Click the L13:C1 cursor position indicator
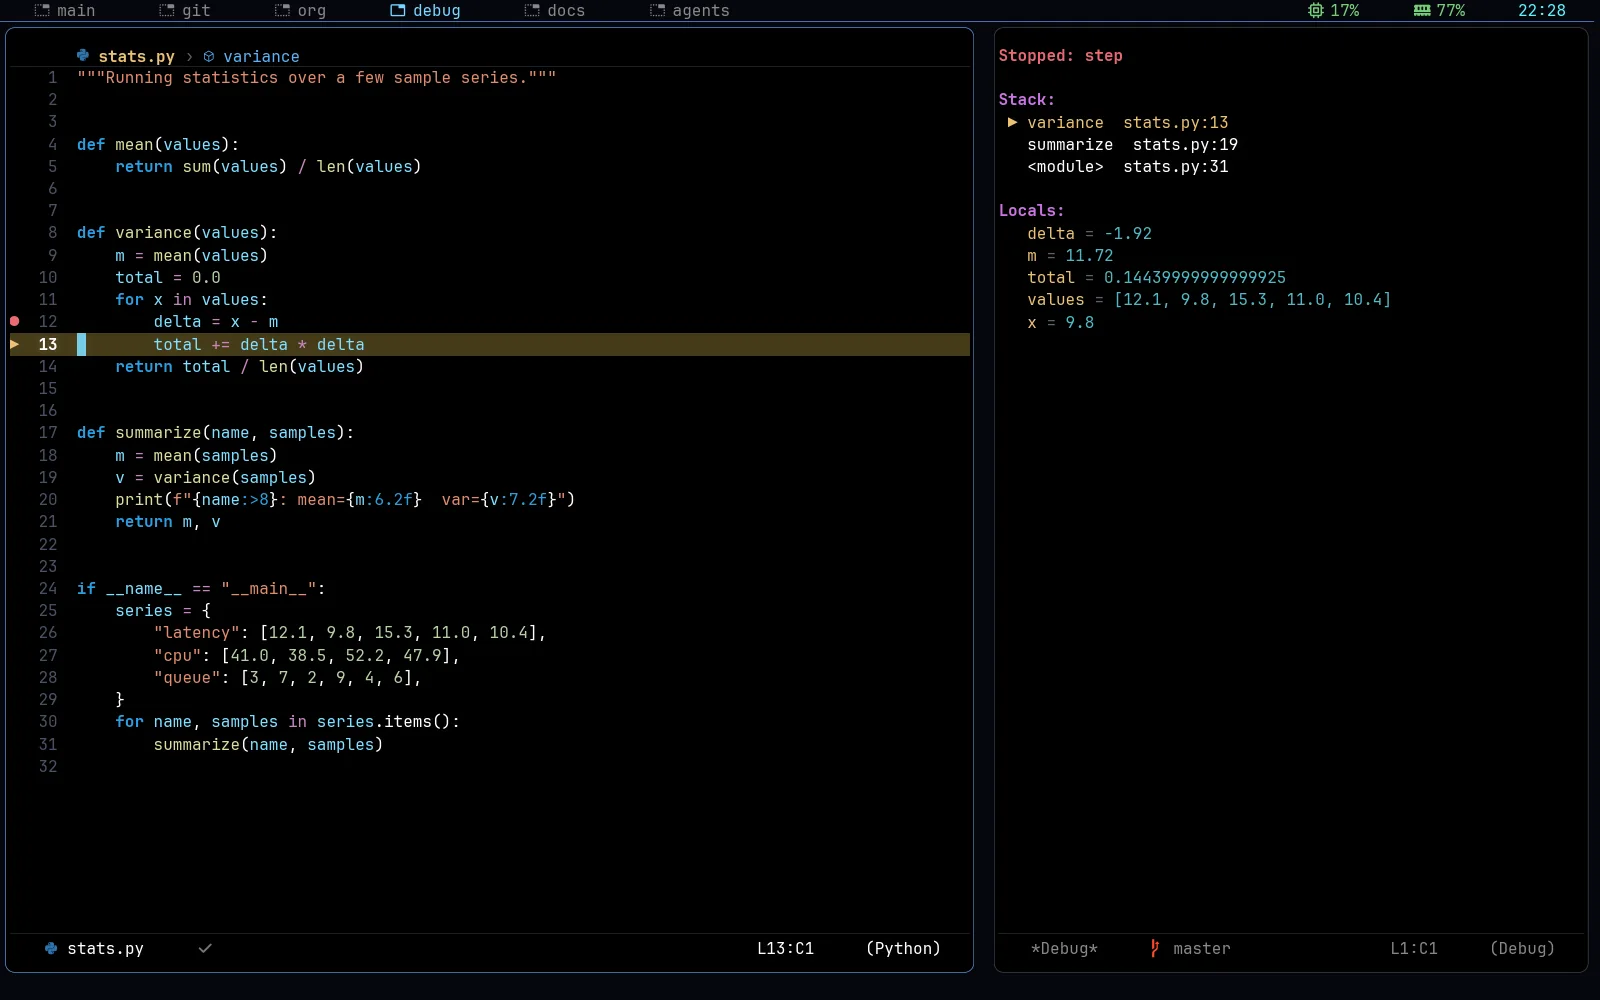 click(785, 948)
